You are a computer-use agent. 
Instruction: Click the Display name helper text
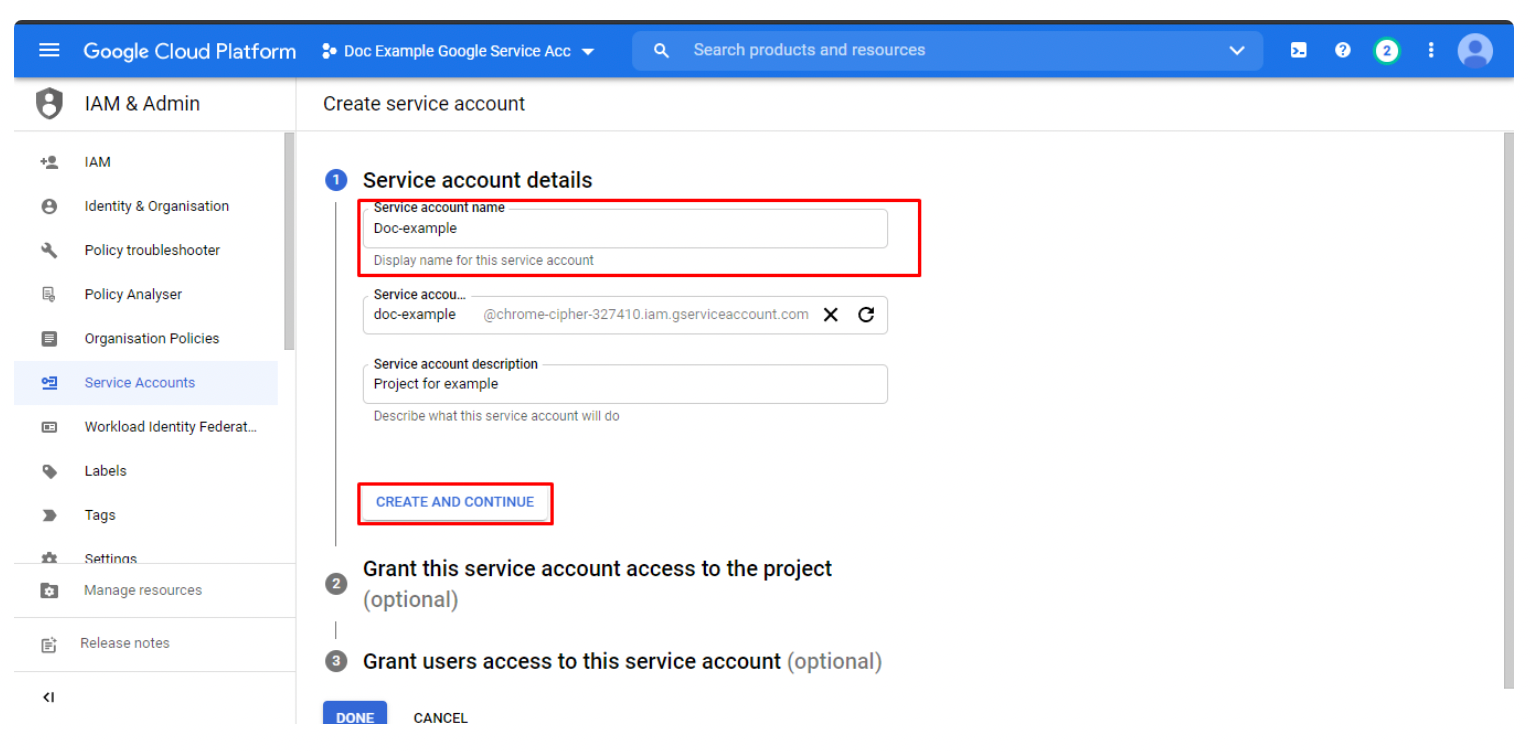click(484, 260)
